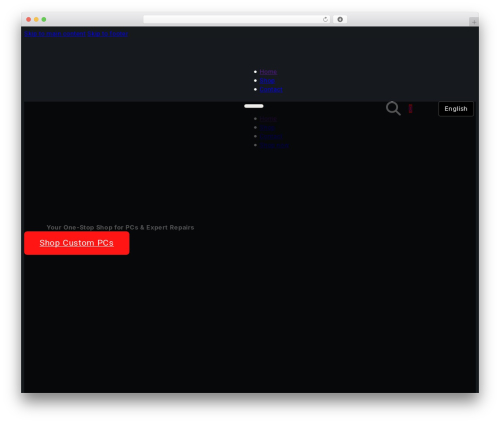Click the downloads icon in the browser toolbar
The width and height of the screenshot is (500, 423).
coord(340,19)
